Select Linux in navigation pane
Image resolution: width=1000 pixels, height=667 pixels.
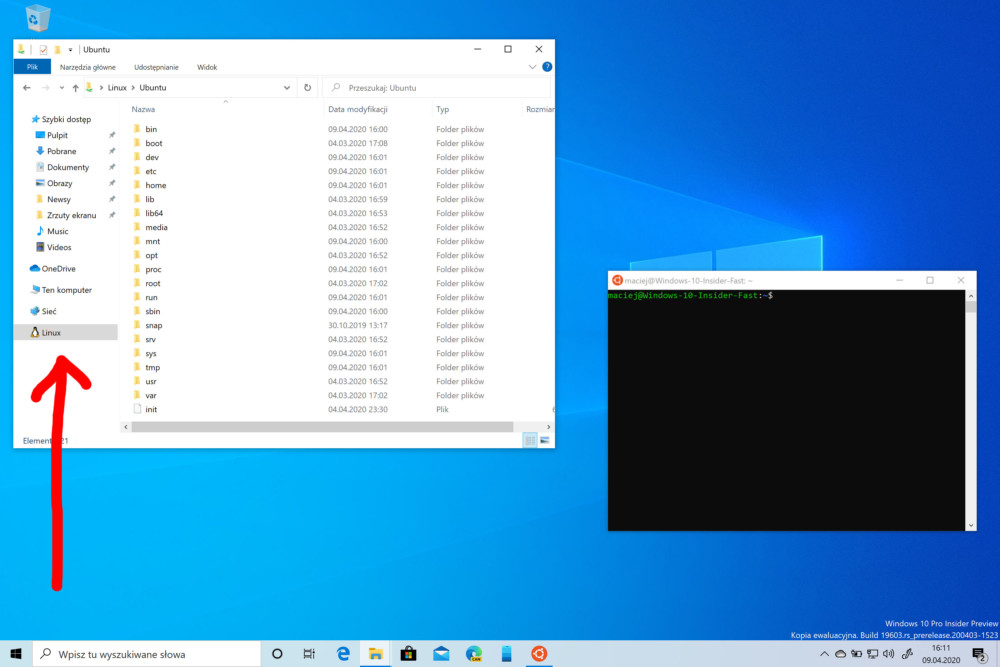pos(66,332)
